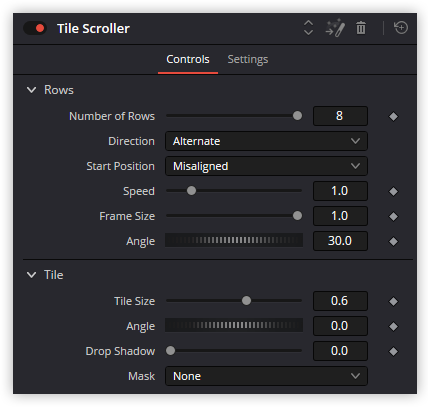This screenshot has height=407, width=428.
Task: Switch to the Settings tab
Action: tap(248, 59)
